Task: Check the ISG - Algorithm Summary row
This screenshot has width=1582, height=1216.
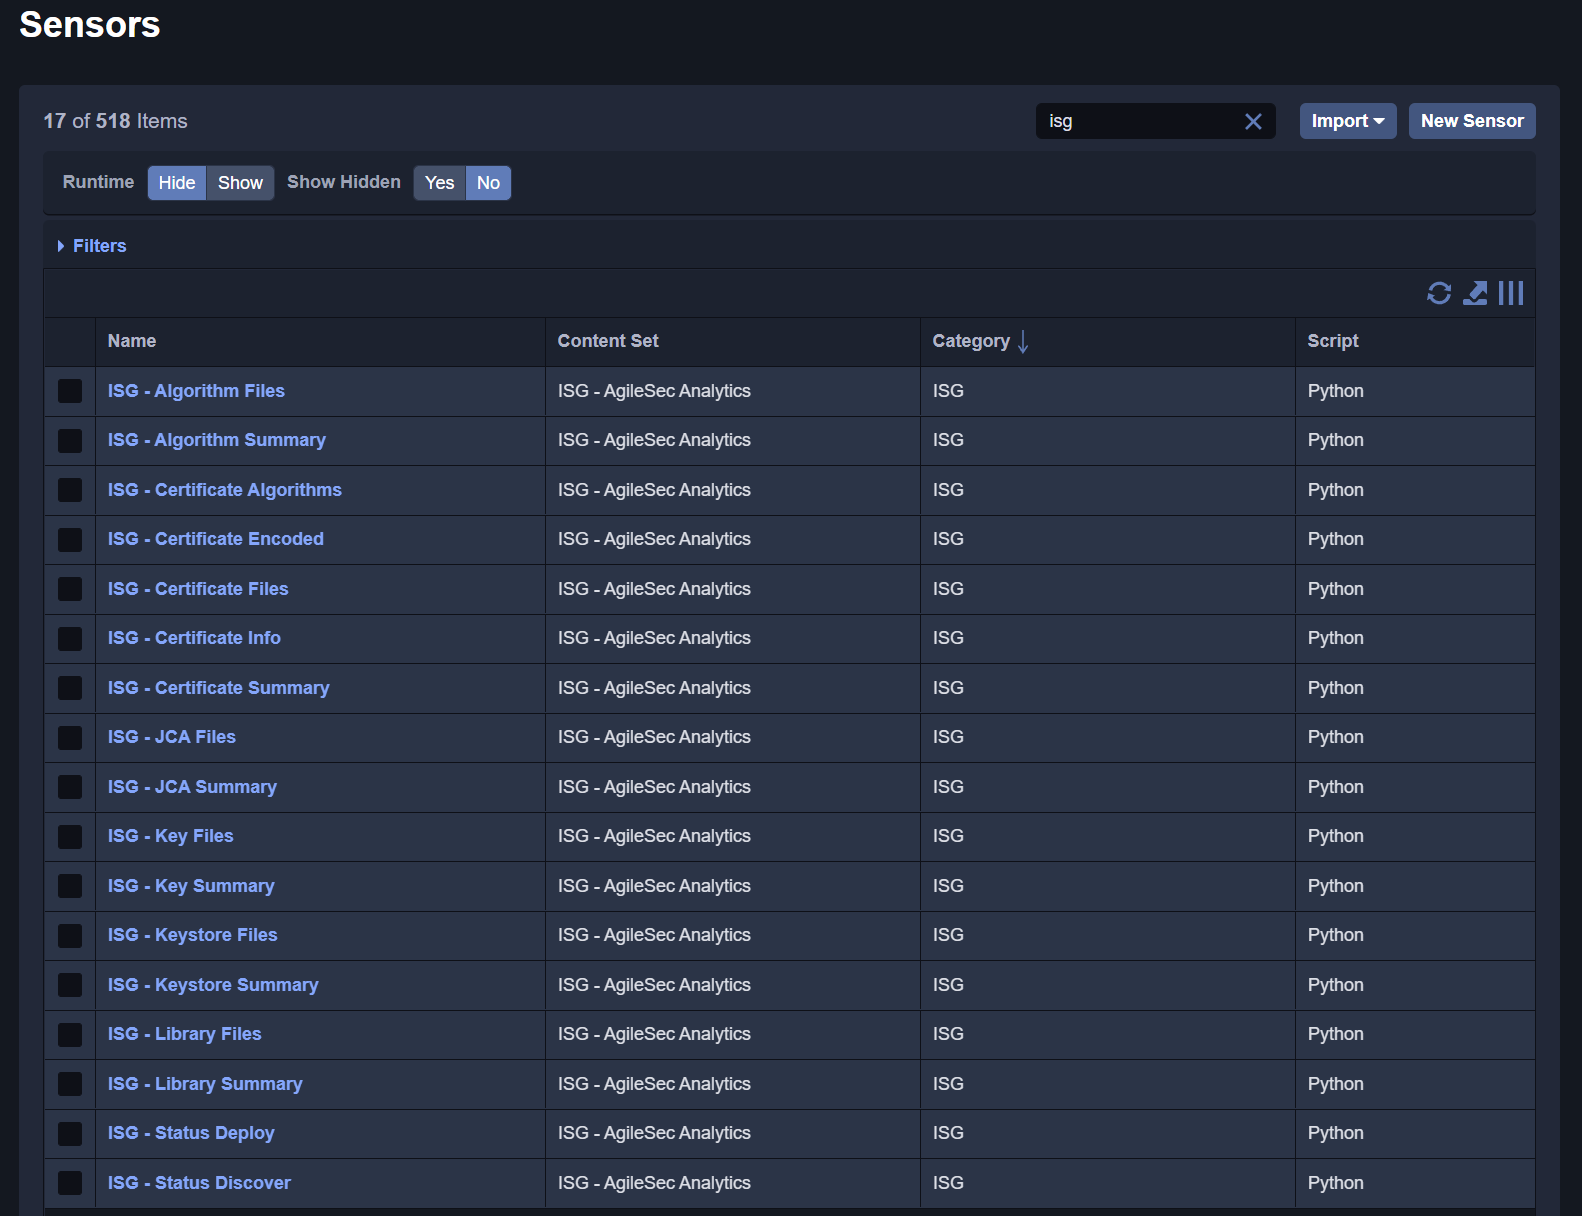Action: click(70, 441)
